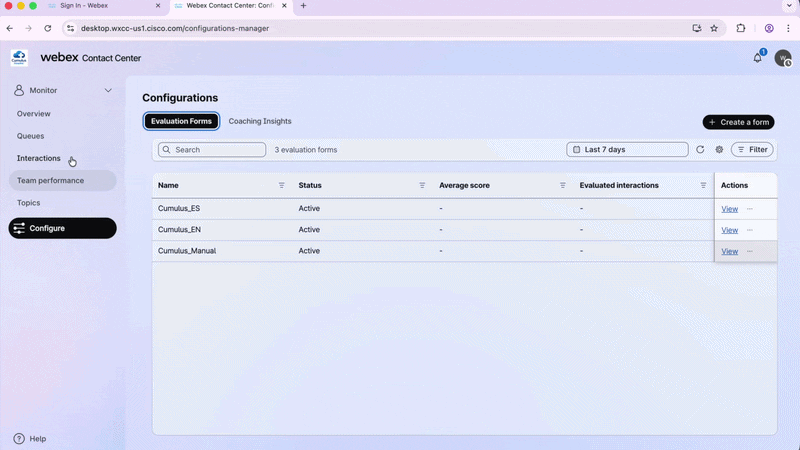This screenshot has height=450, width=800.
Task: Open table settings gear icon
Action: tap(719, 149)
